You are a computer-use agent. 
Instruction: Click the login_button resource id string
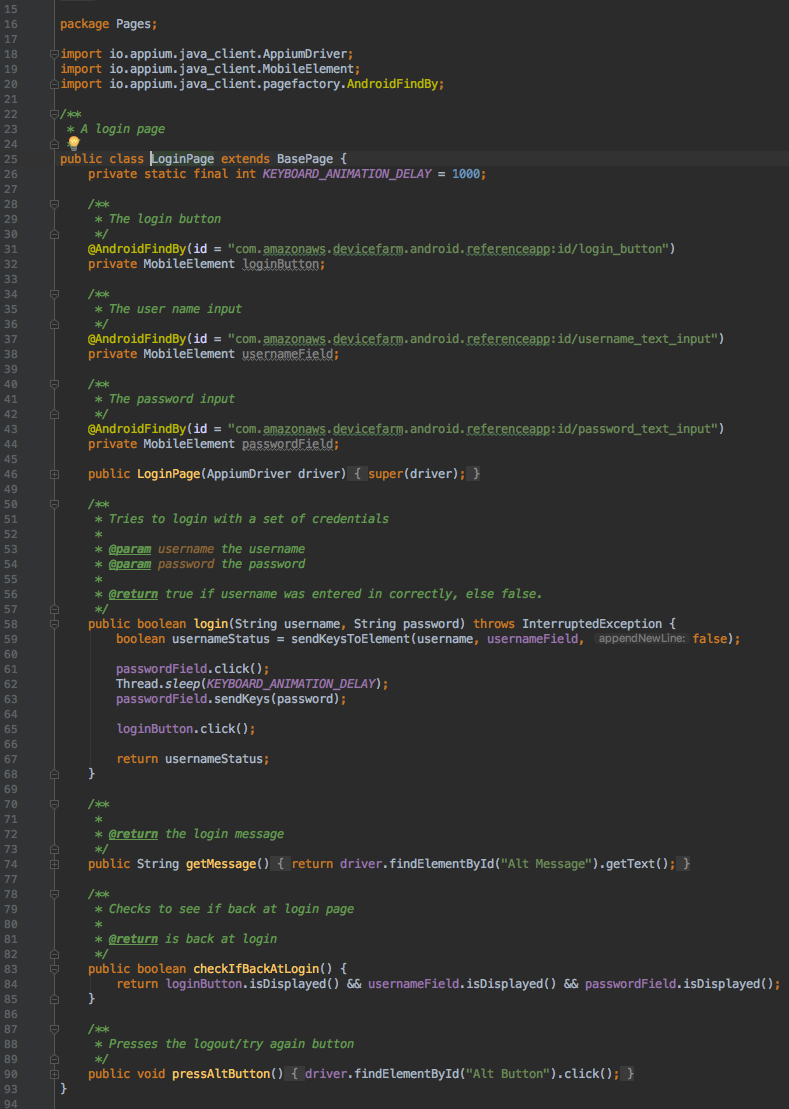[x=448, y=248]
